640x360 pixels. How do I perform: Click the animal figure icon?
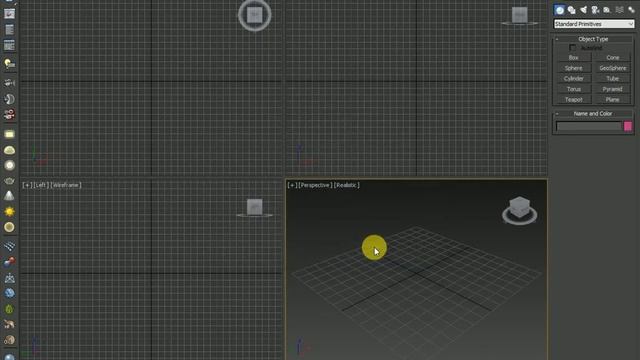[9, 324]
